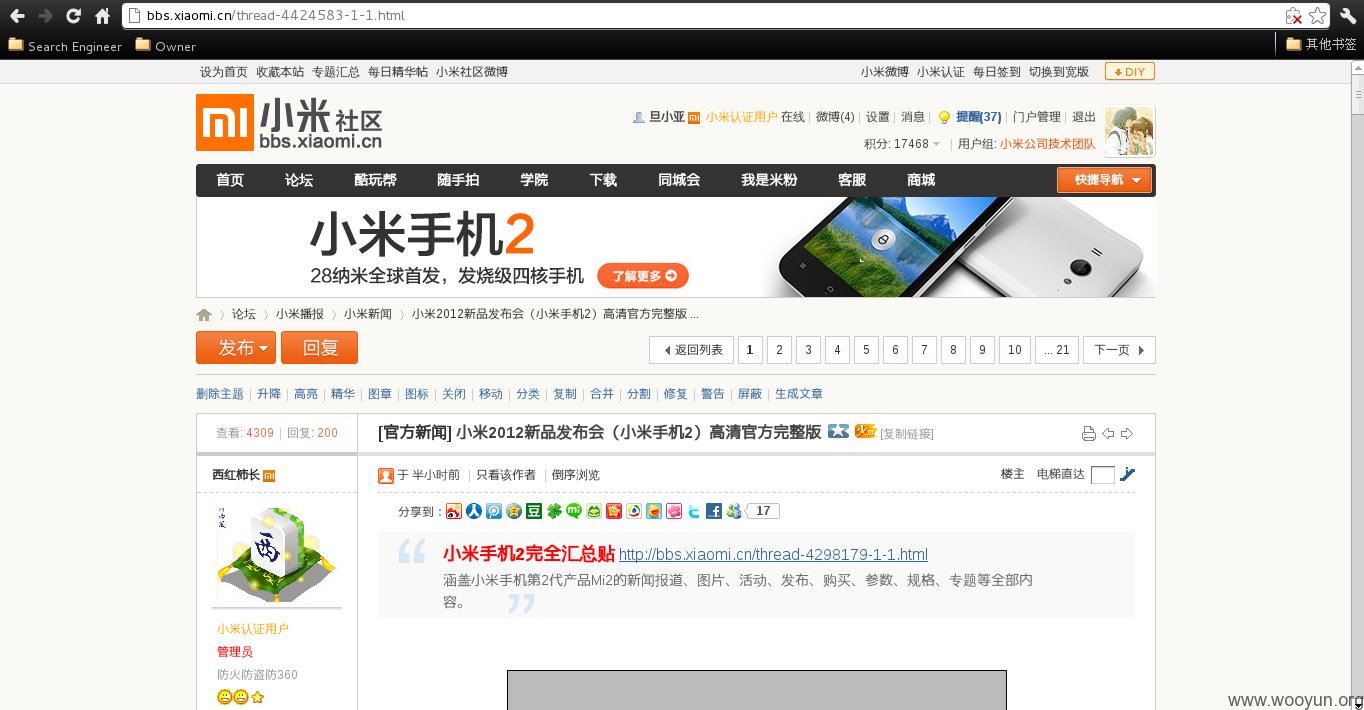Share the post to Twitter

[694, 511]
